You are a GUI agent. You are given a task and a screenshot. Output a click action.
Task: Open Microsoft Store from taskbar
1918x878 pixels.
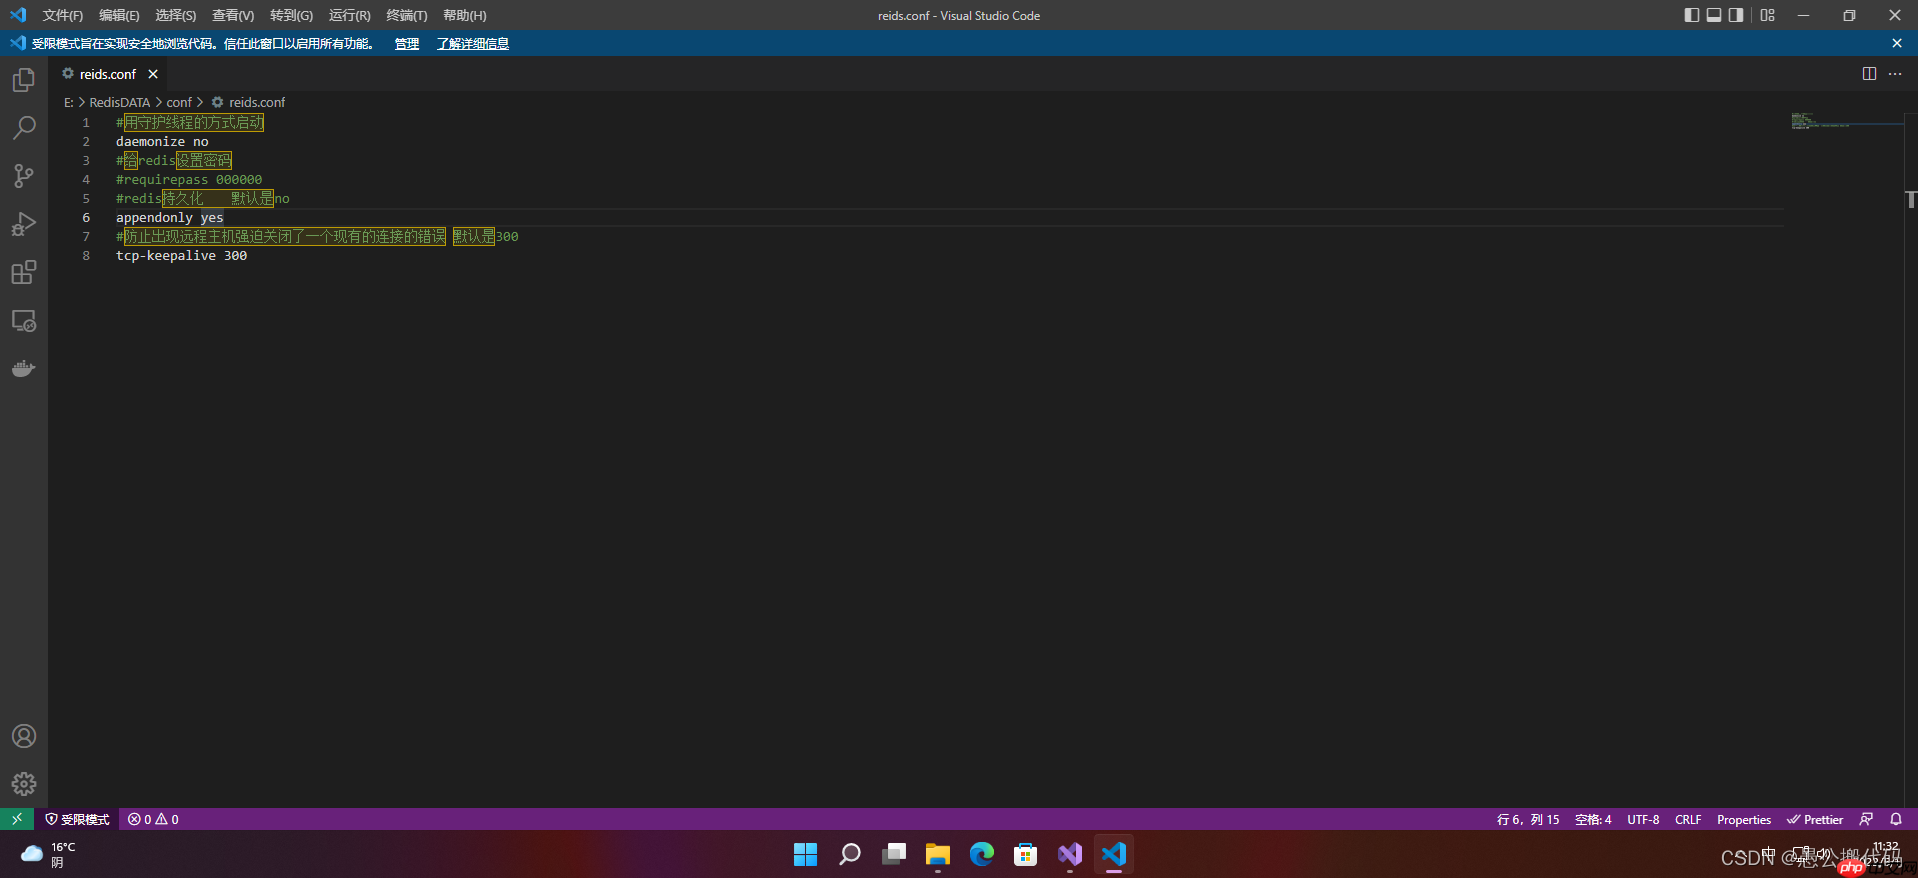(1025, 854)
